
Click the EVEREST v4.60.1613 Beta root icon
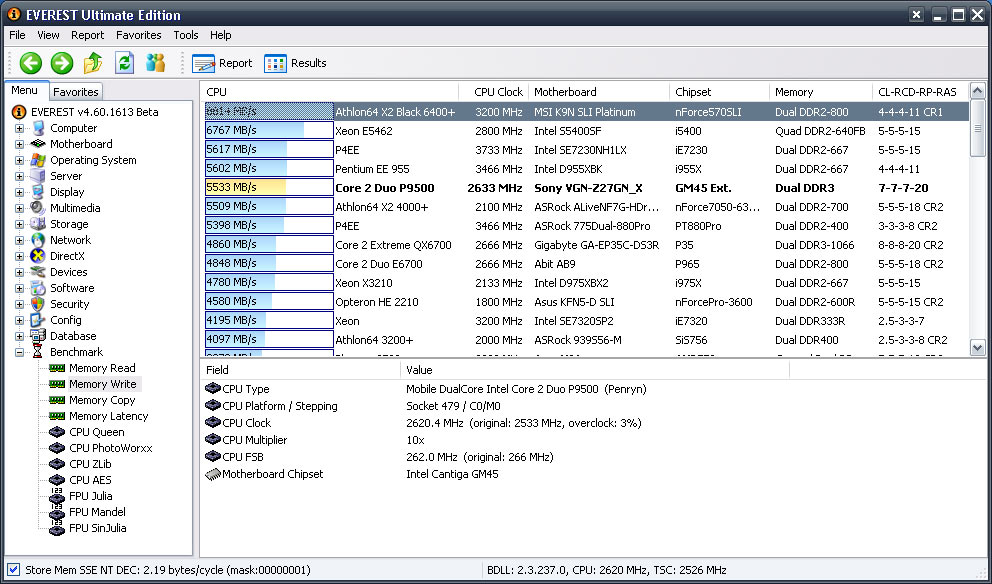click(x=19, y=112)
